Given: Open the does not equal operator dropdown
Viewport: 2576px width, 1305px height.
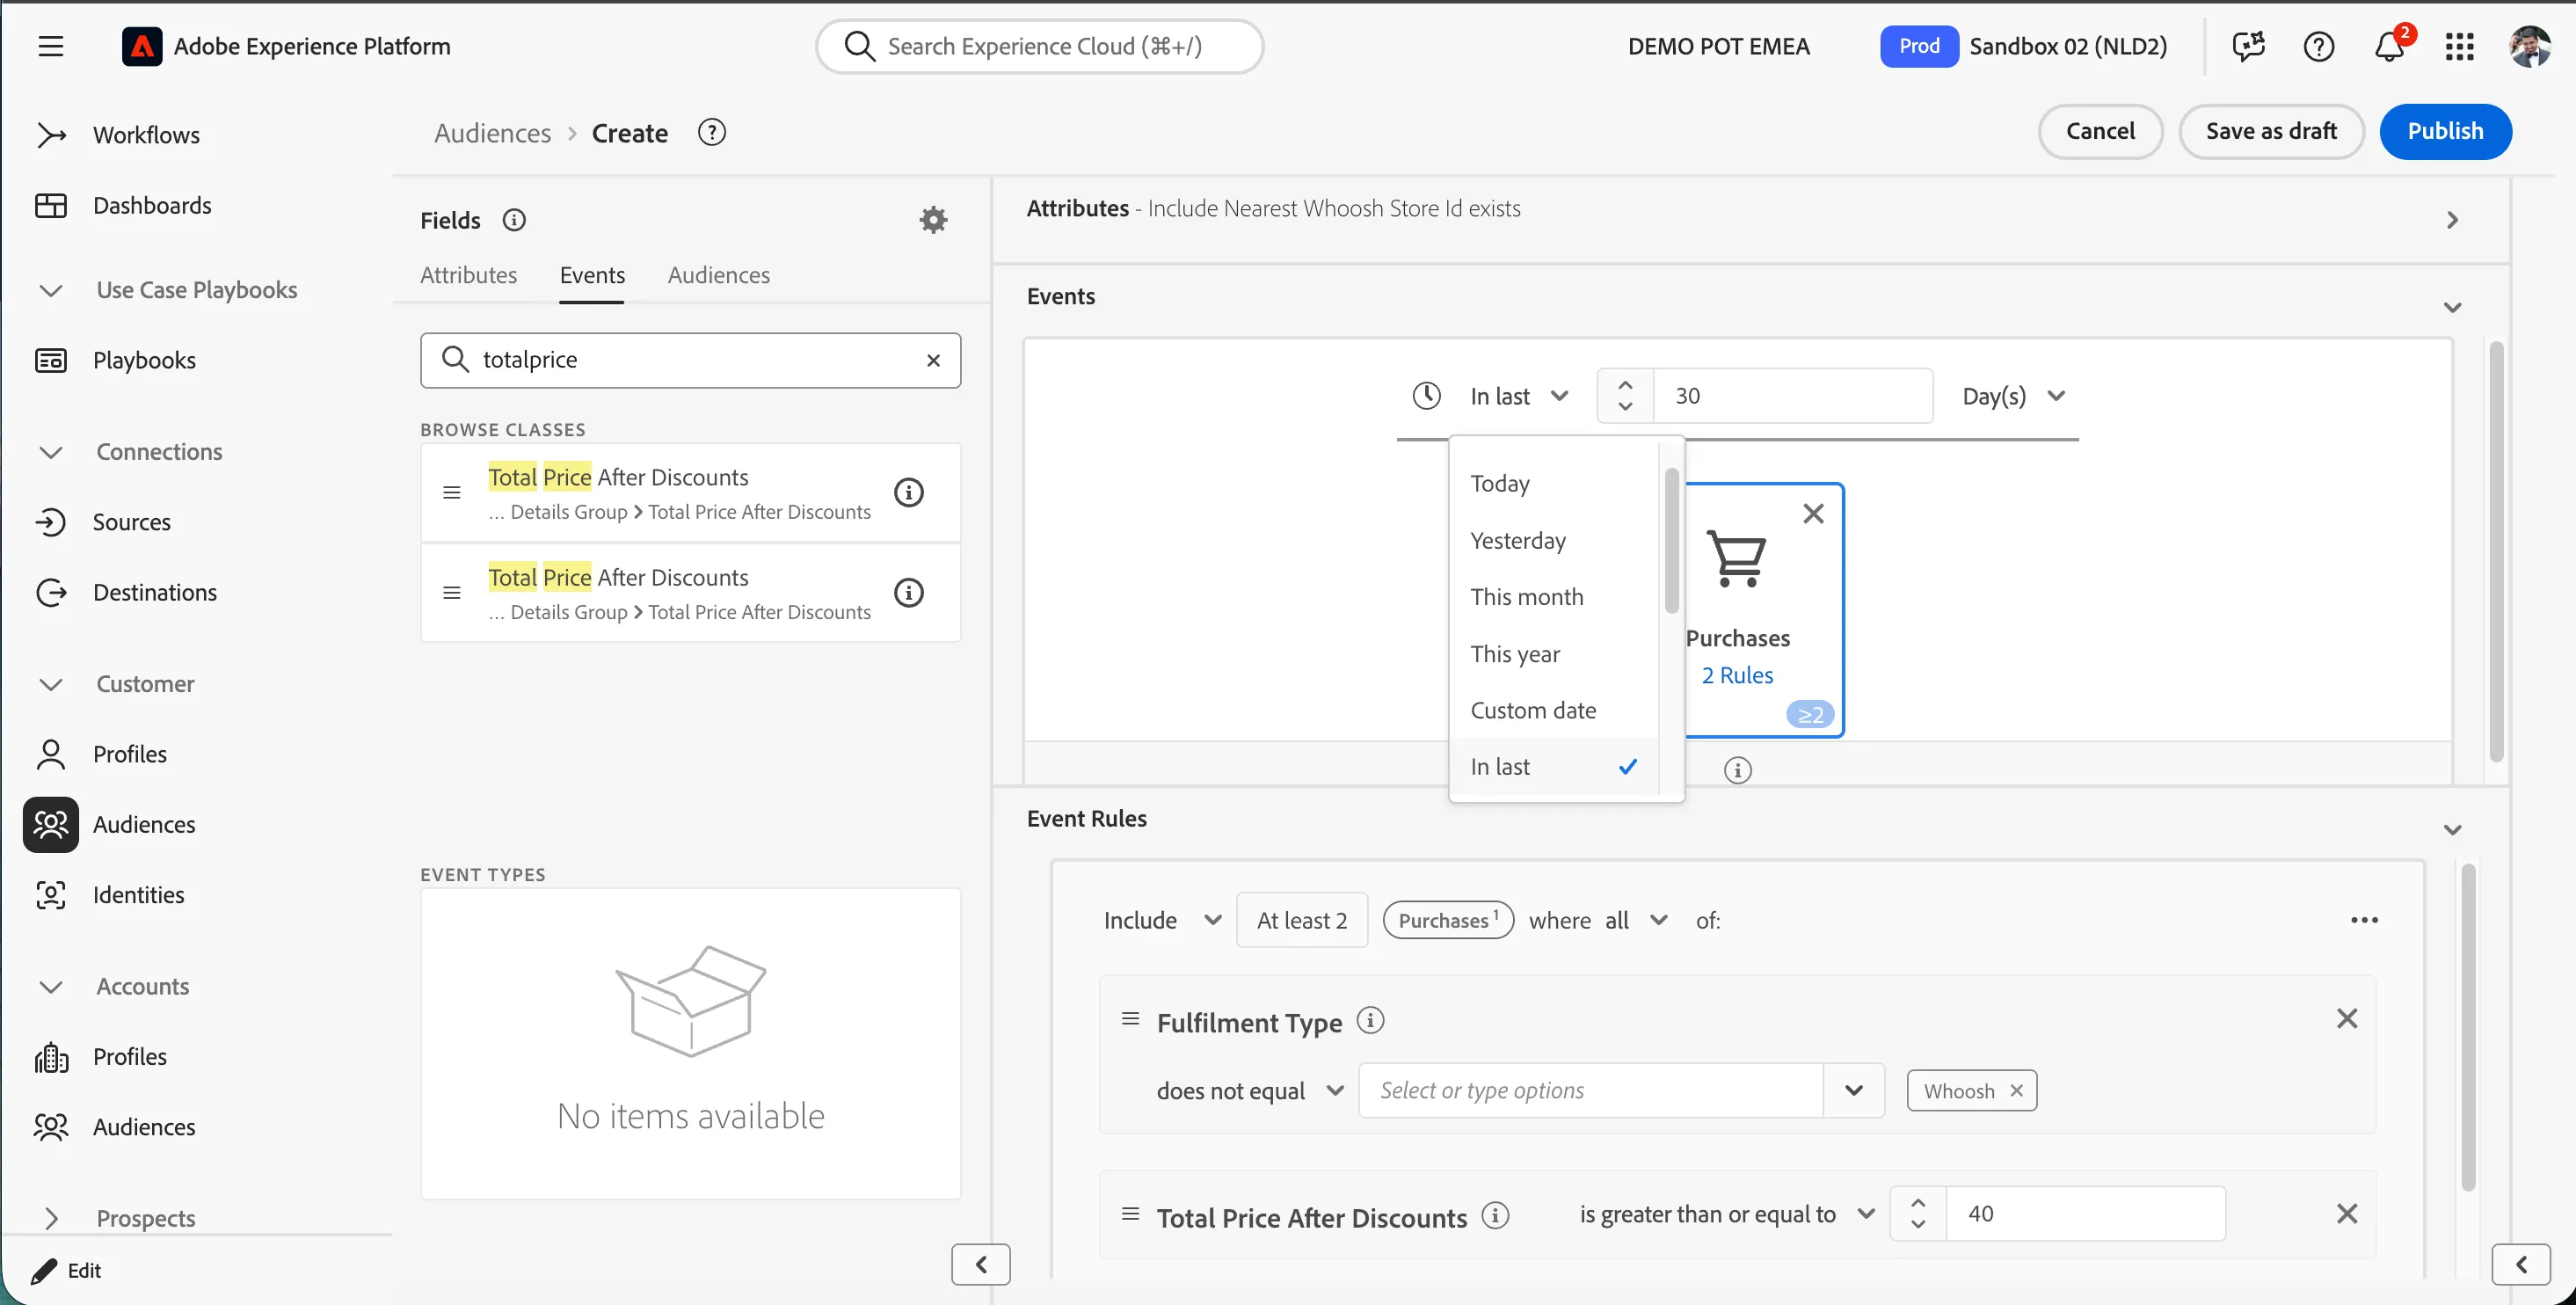Looking at the screenshot, I should click(x=1249, y=1090).
